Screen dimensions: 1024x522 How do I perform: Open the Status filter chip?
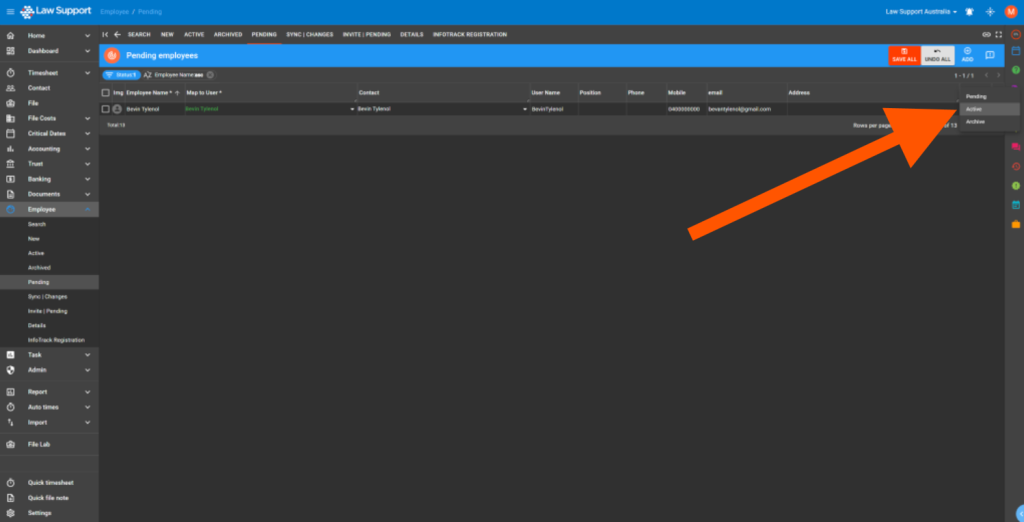point(121,75)
